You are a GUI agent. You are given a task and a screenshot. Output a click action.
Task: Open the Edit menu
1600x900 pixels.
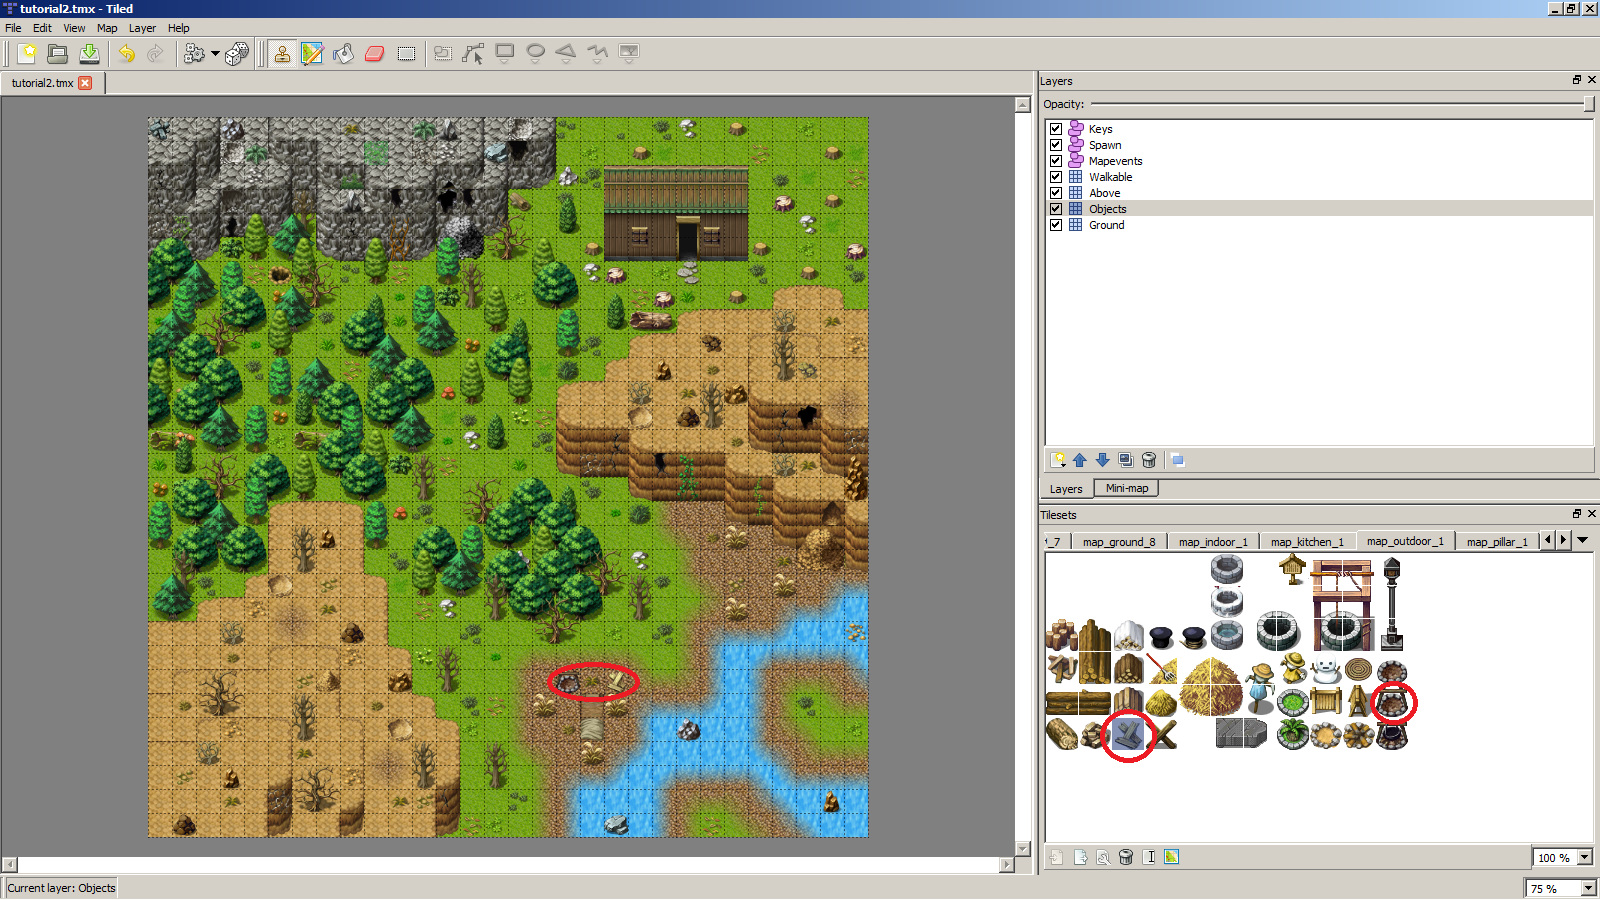[42, 28]
